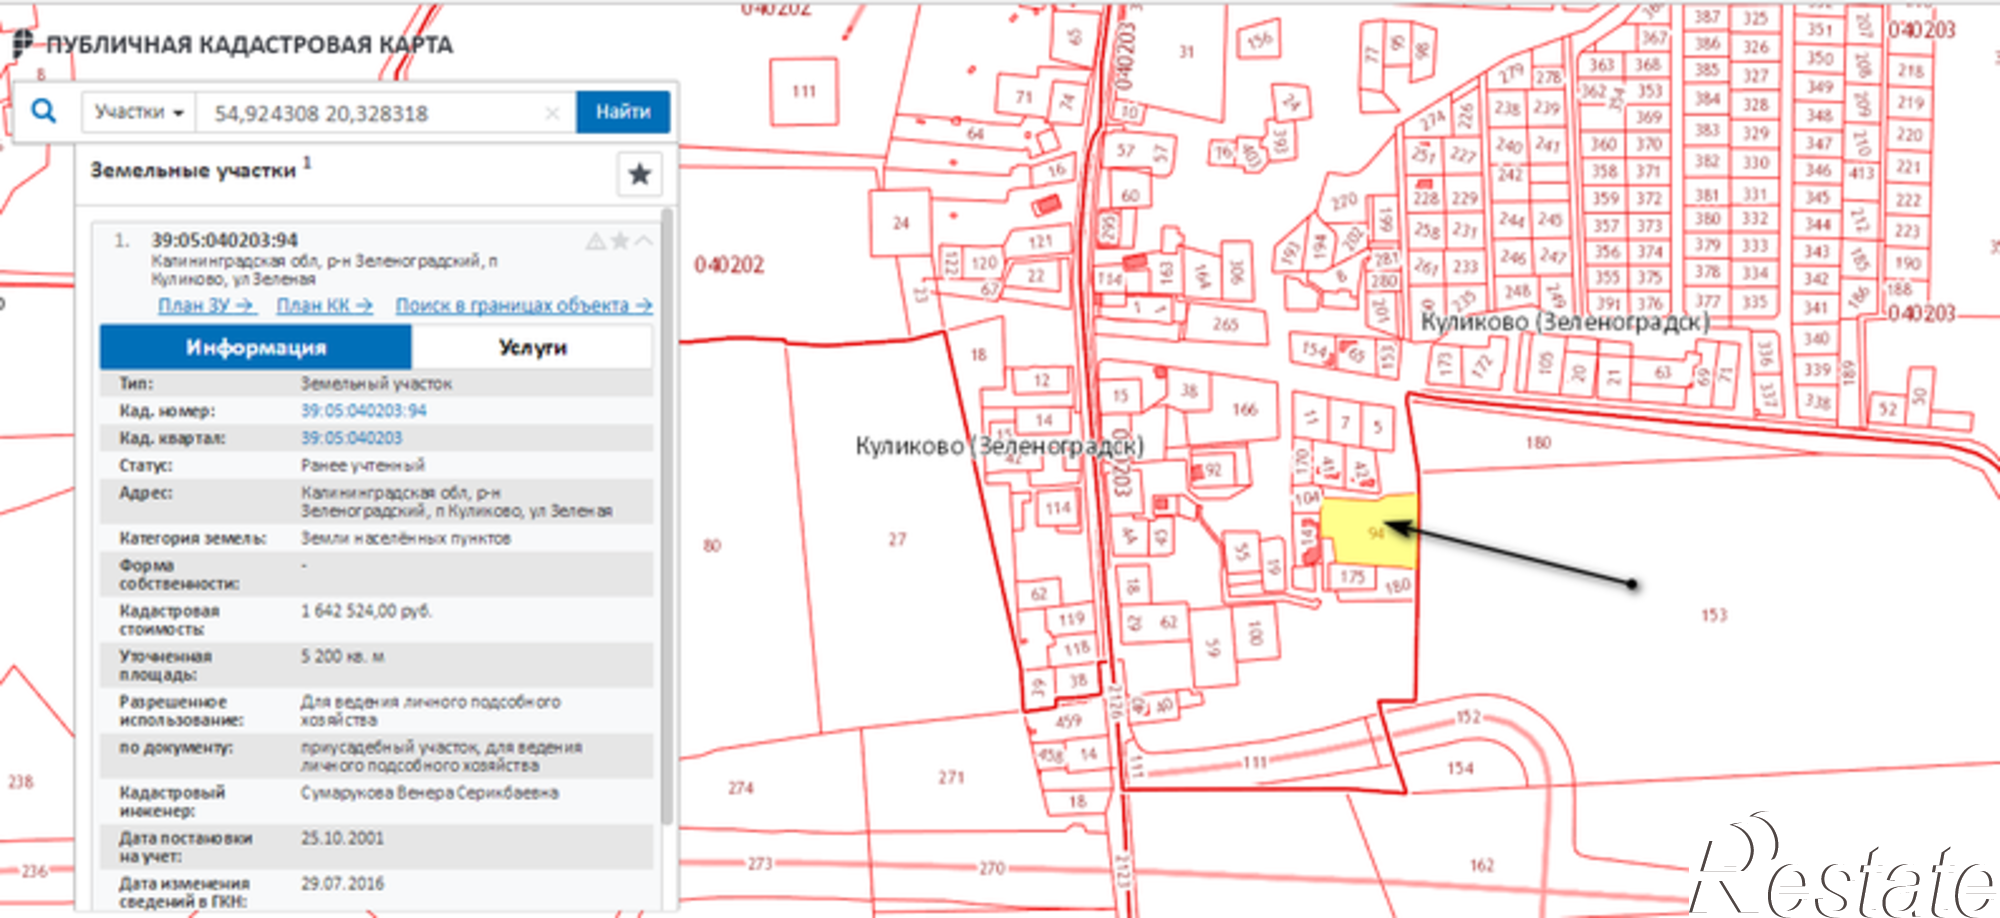Image resolution: width=2000 pixels, height=918 pixels.
Task: Open the Участки object type dropdown
Action: tap(138, 112)
